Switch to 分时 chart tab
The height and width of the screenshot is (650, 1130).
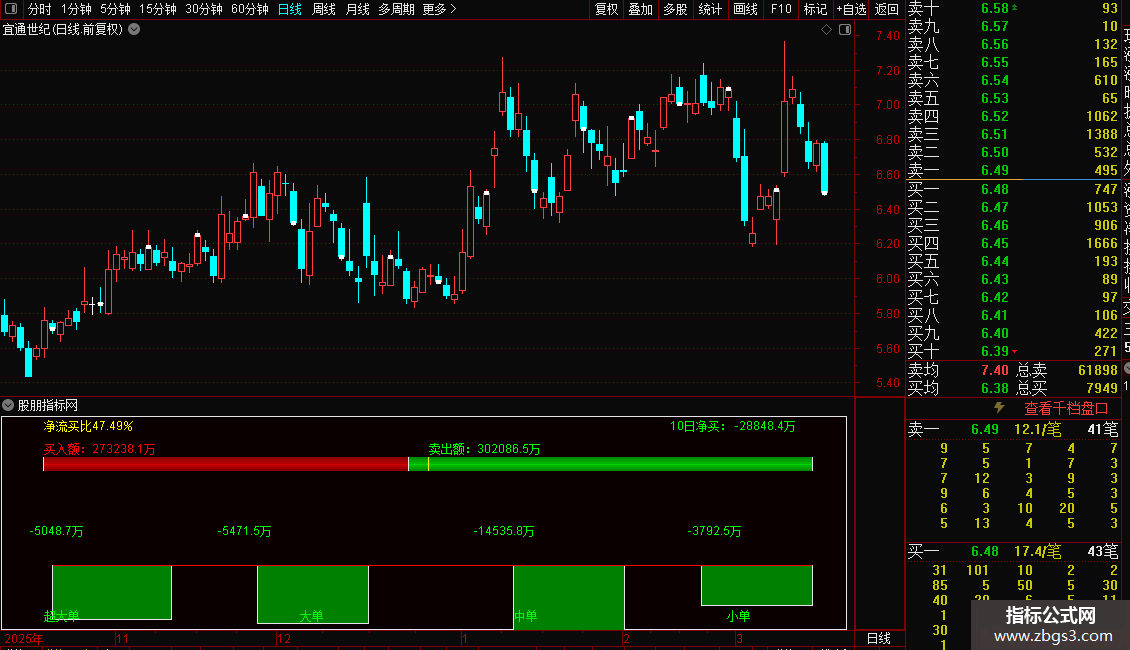[39, 9]
